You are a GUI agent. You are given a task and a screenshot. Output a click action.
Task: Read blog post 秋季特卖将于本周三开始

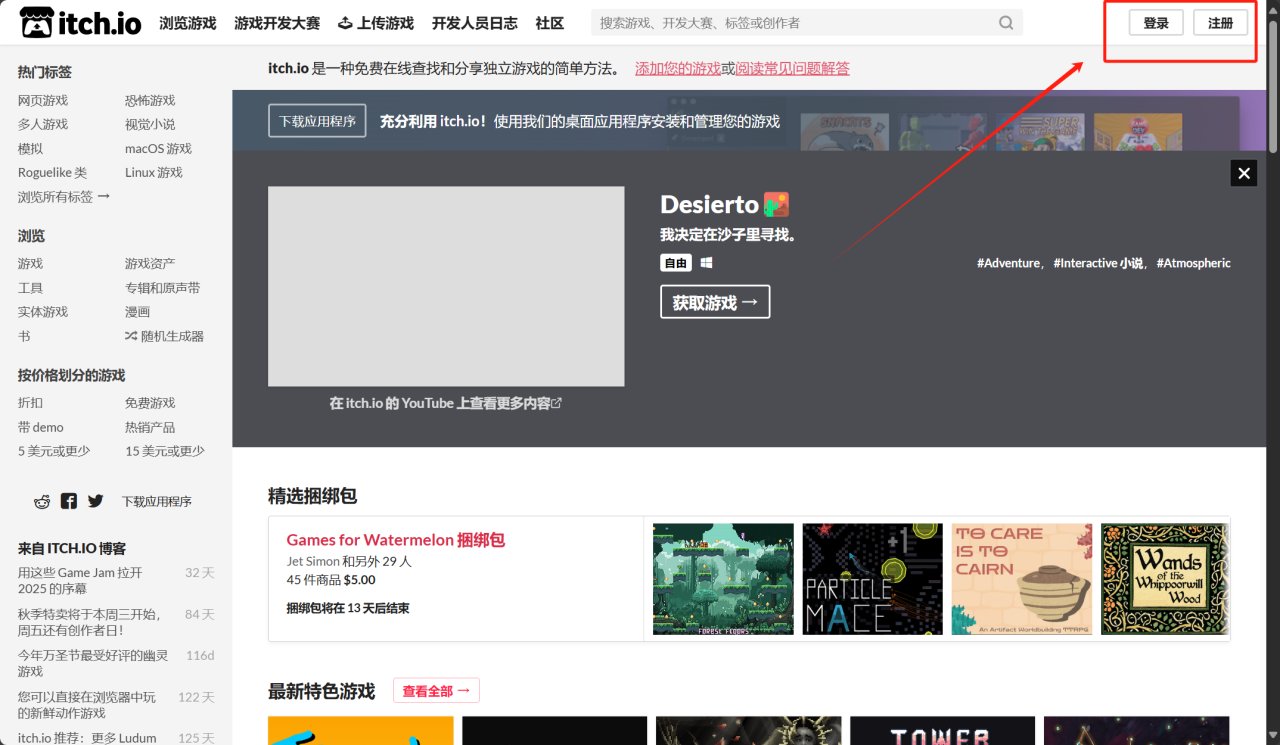point(89,622)
